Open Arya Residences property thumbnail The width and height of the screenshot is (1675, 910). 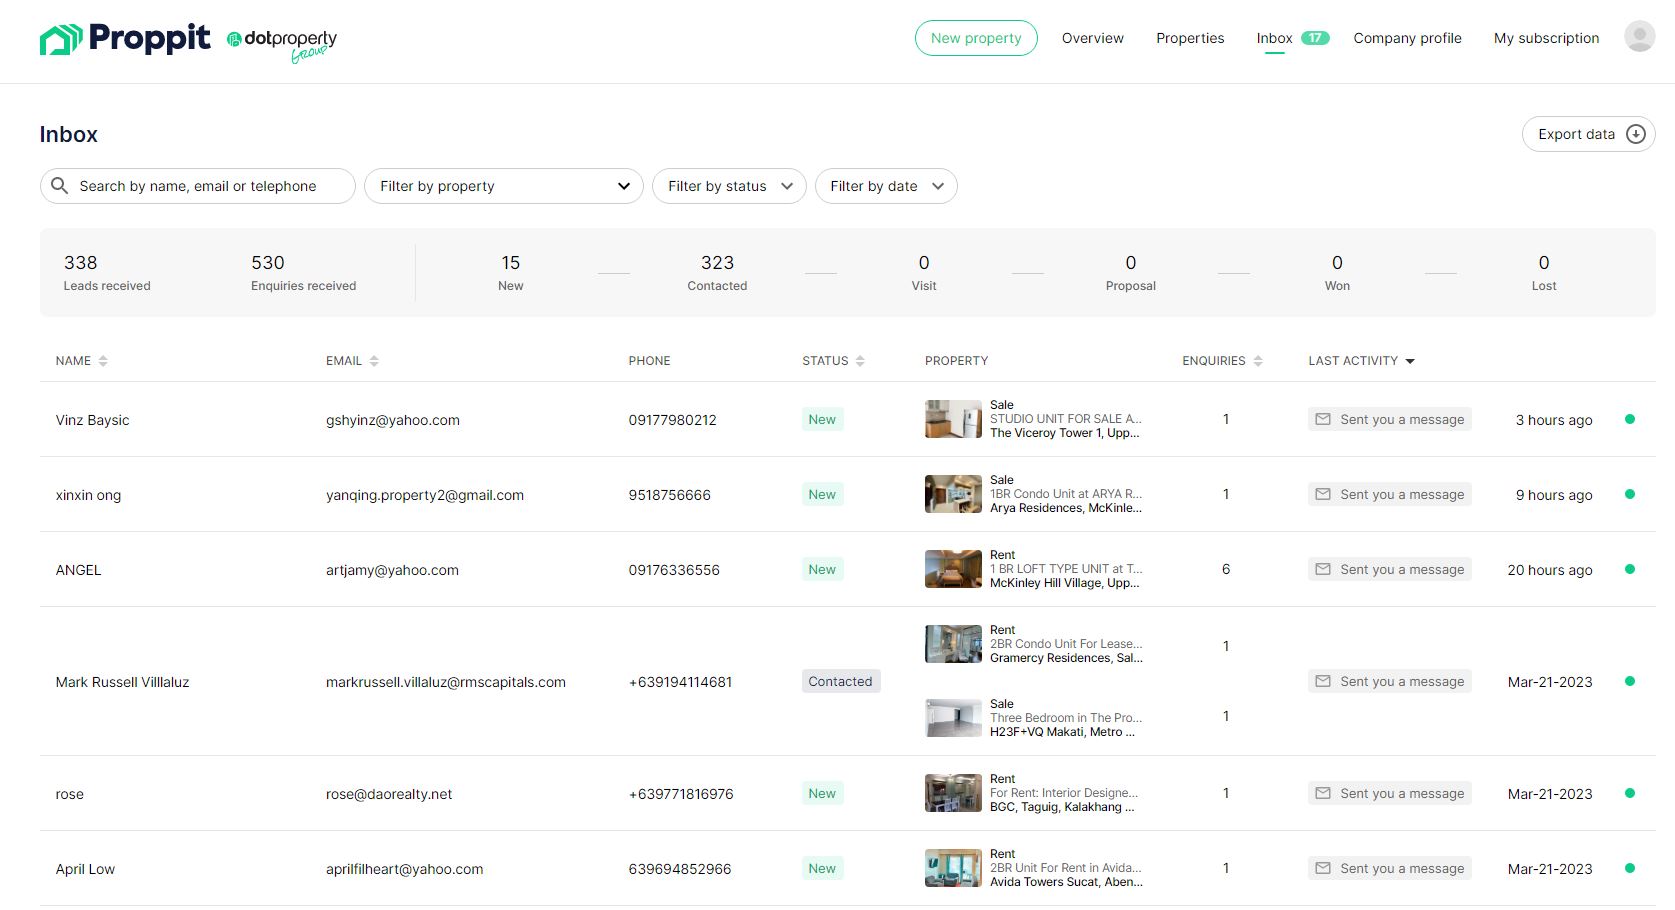[x=953, y=494]
